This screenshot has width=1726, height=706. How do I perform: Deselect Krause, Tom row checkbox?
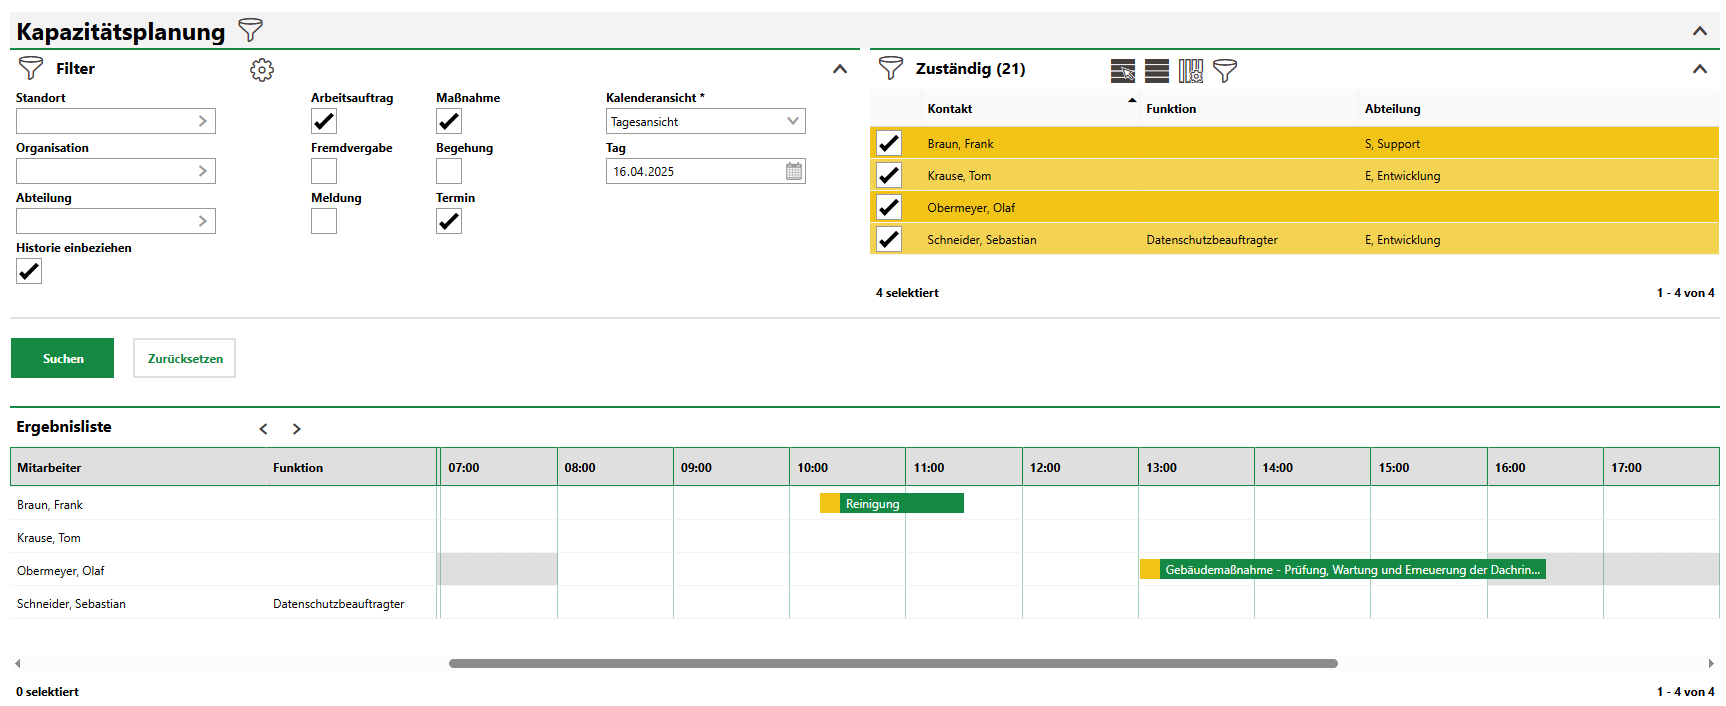[889, 175]
